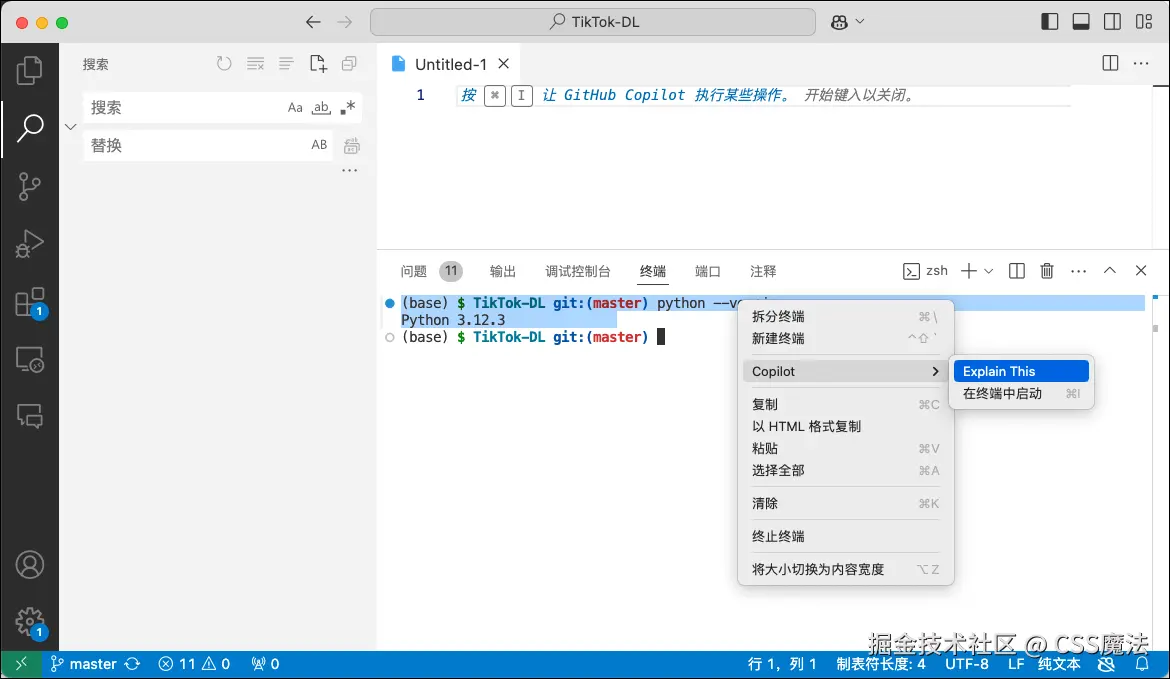The image size is (1170, 679).
Task: Open the Remote Explorer view
Action: [30, 360]
